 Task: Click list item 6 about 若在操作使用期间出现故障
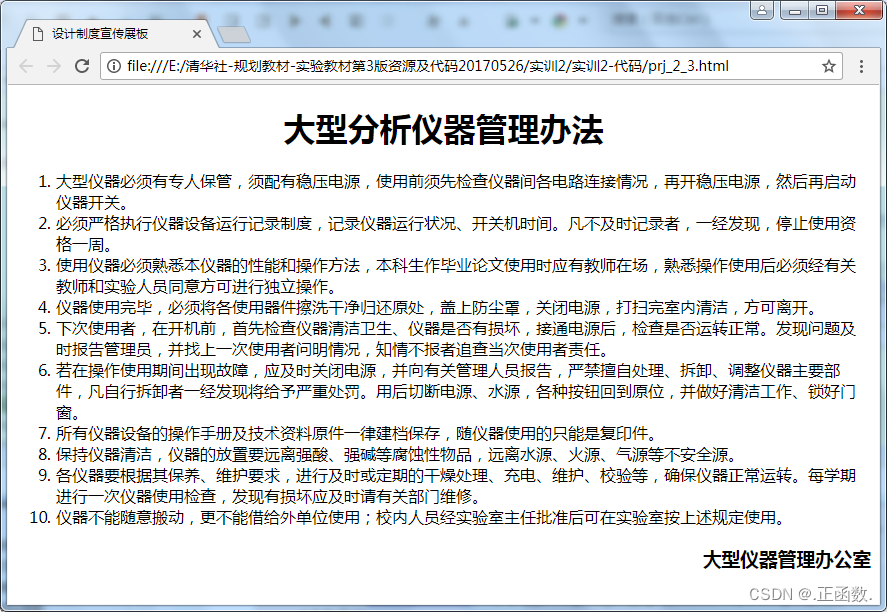click(x=455, y=391)
